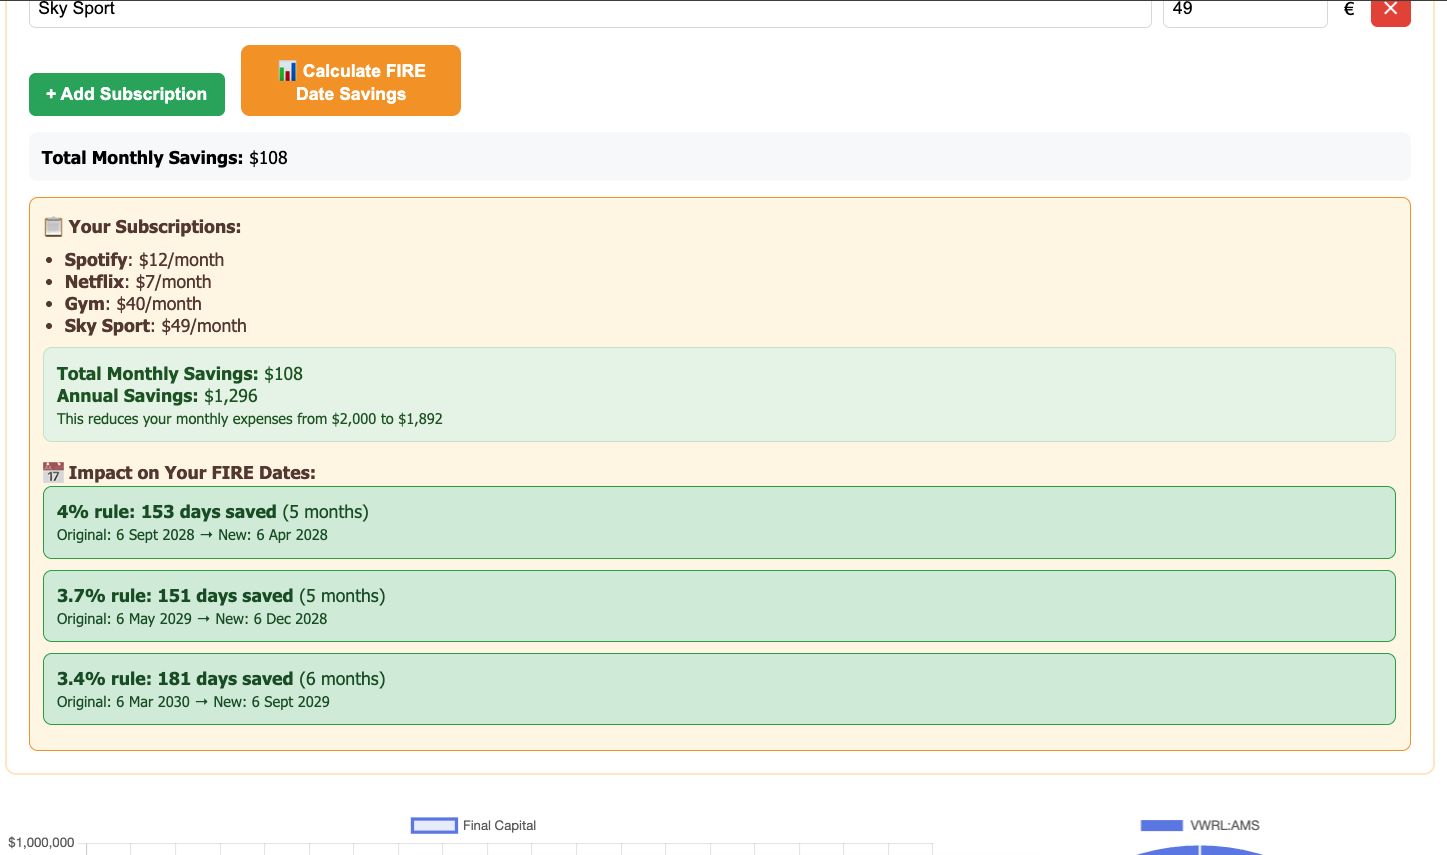Delete the Sky Sport subscription row
Screen dimensions: 1447x855
(1390, 10)
